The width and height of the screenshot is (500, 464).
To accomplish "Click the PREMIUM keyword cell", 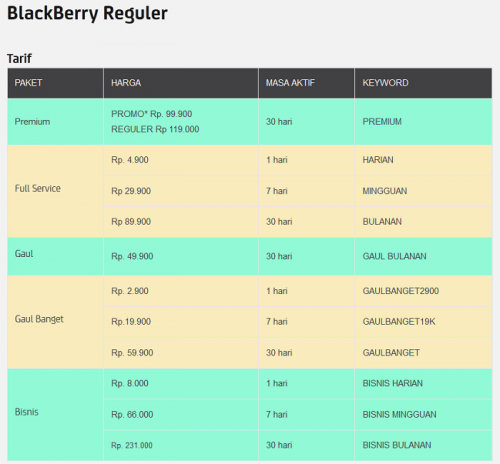I will (423, 122).
